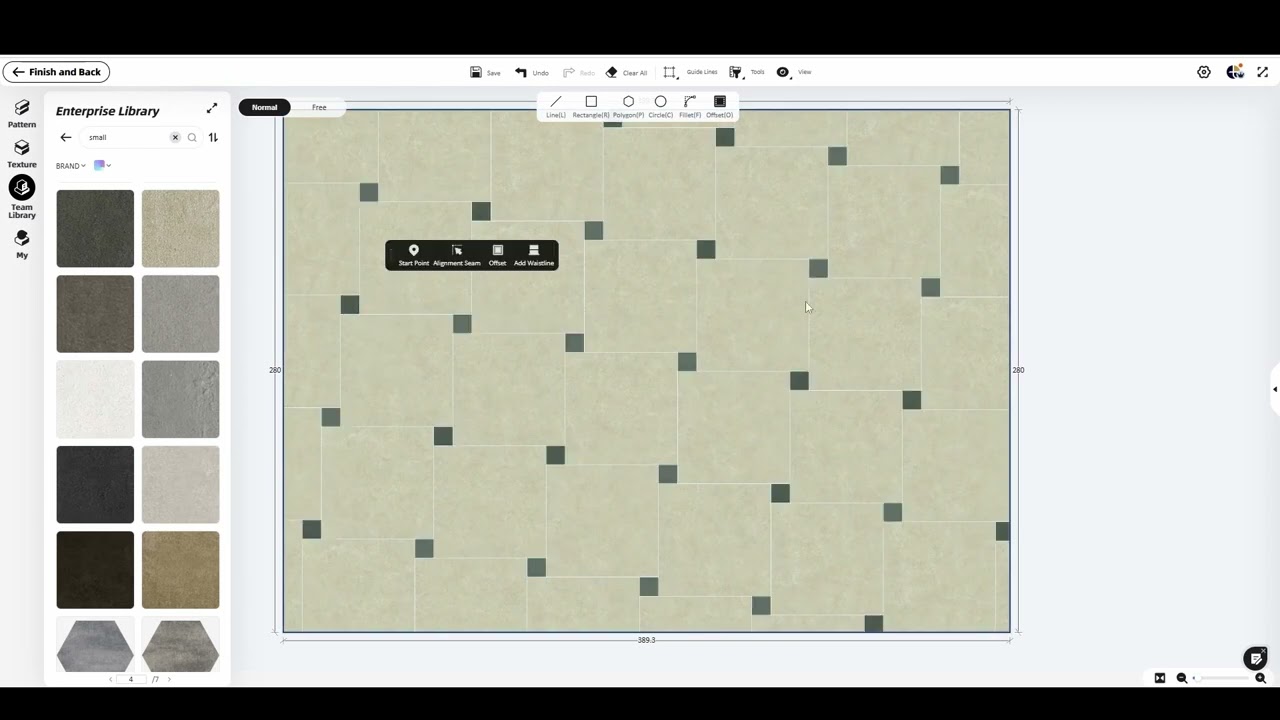The height and width of the screenshot is (720, 1280).
Task: Select the Polygon drawing tool
Action: (628, 107)
